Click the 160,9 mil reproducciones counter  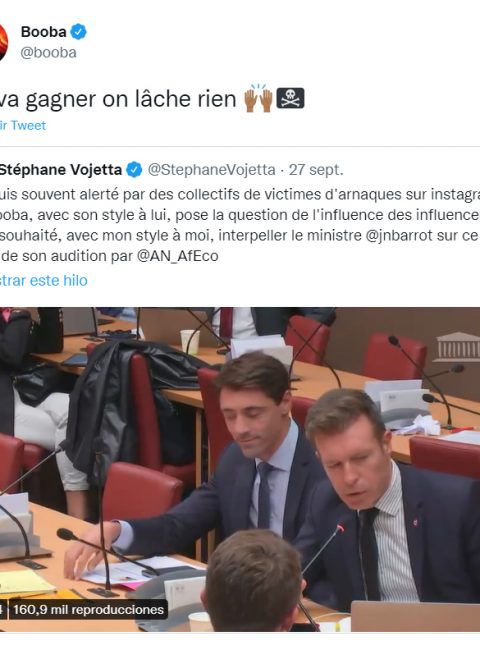(88, 610)
